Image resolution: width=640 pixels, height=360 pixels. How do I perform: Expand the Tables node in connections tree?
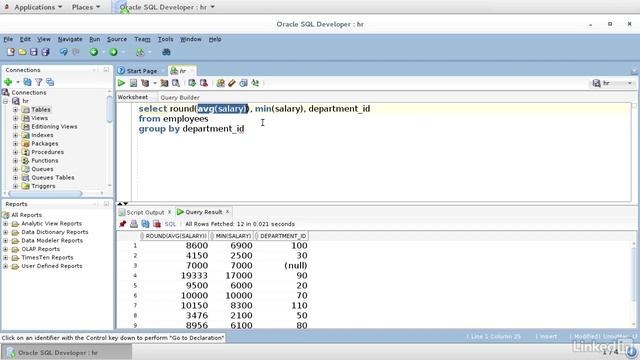[15, 109]
